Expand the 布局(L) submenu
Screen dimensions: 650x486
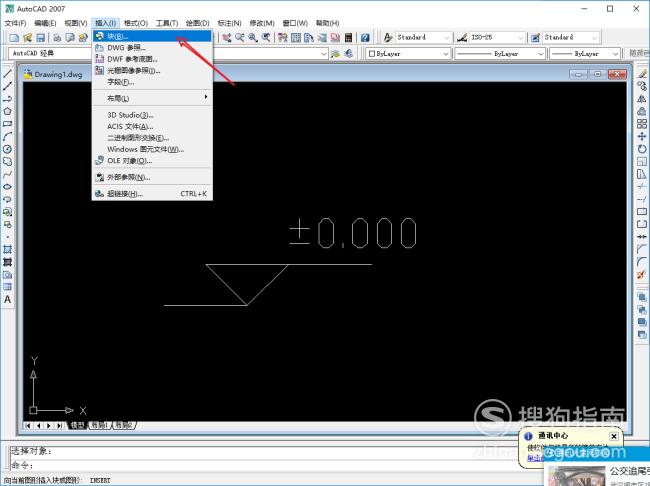(152, 98)
